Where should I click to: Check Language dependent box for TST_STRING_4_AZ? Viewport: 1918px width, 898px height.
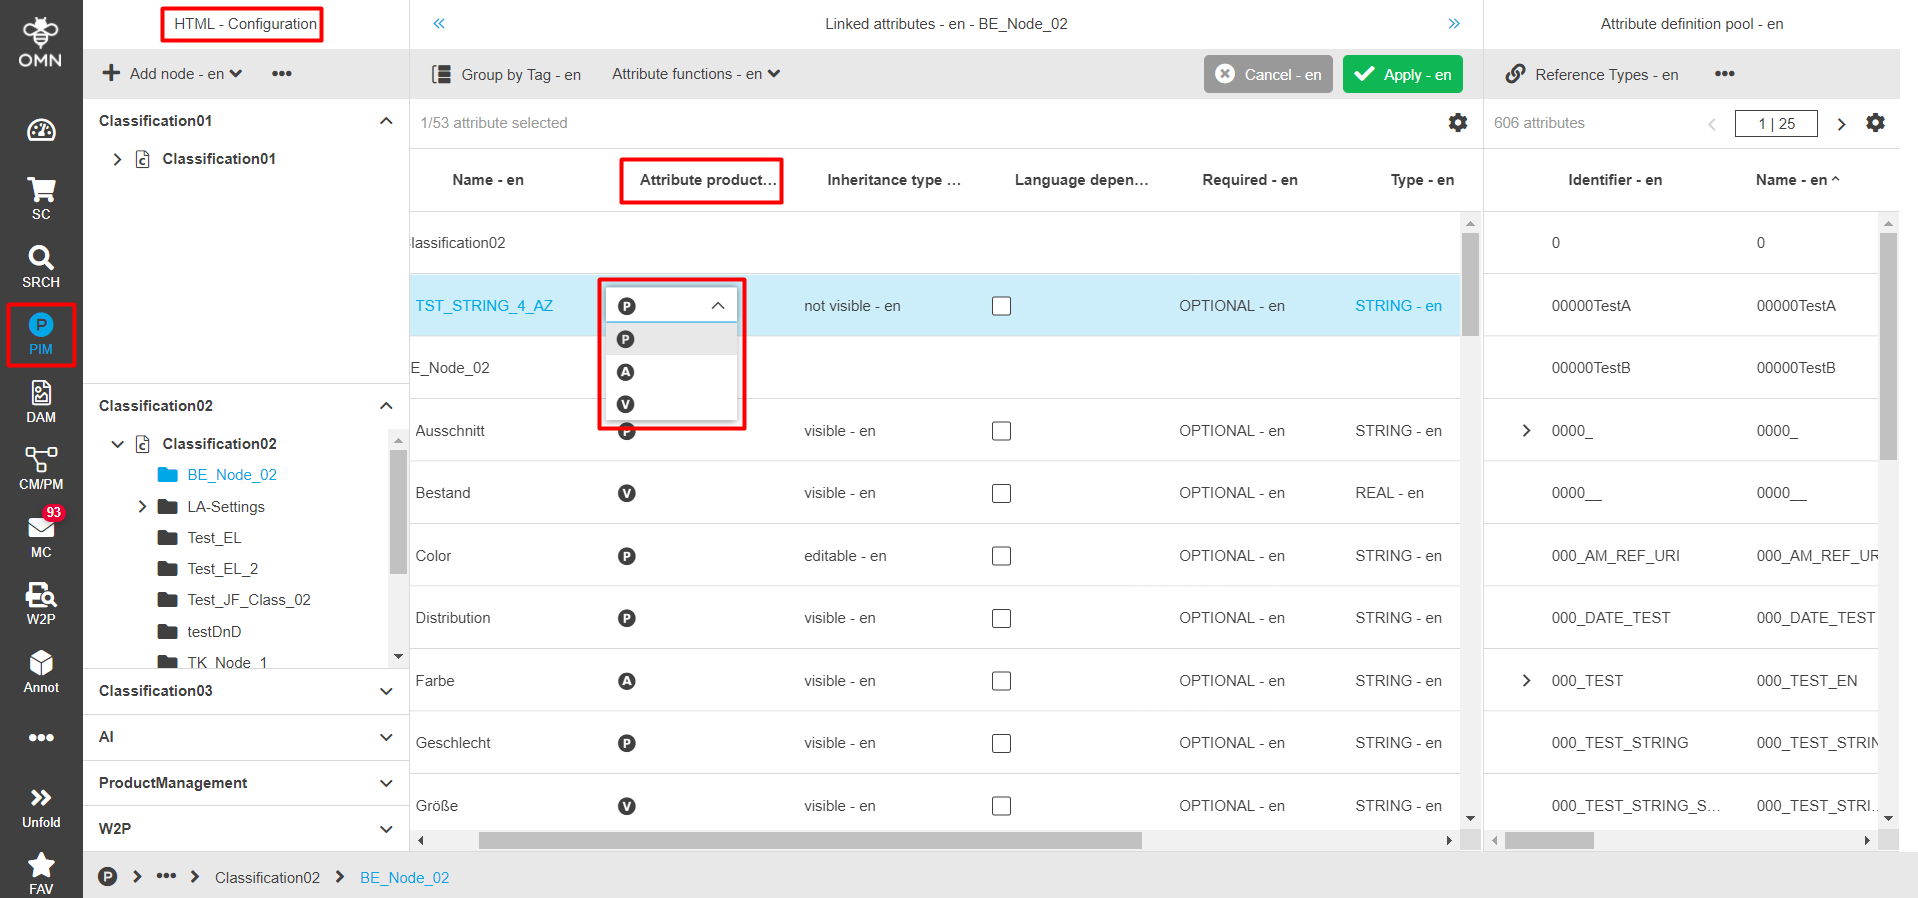1001,306
